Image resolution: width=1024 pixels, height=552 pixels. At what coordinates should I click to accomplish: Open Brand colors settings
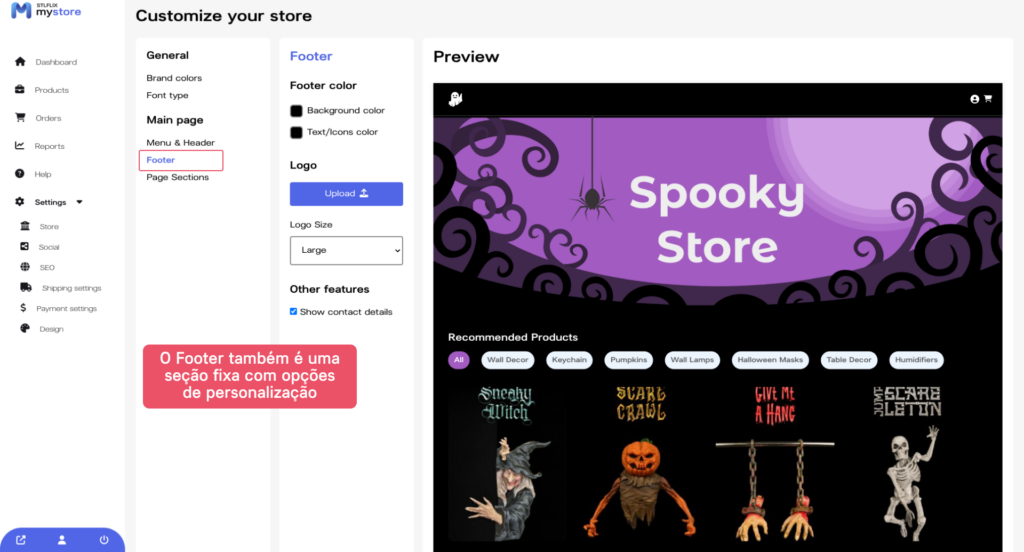click(x=174, y=78)
